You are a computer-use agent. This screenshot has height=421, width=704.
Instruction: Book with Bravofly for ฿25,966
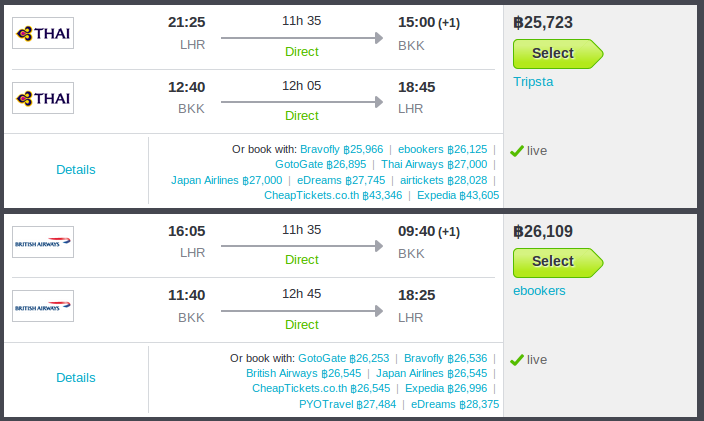click(x=342, y=149)
